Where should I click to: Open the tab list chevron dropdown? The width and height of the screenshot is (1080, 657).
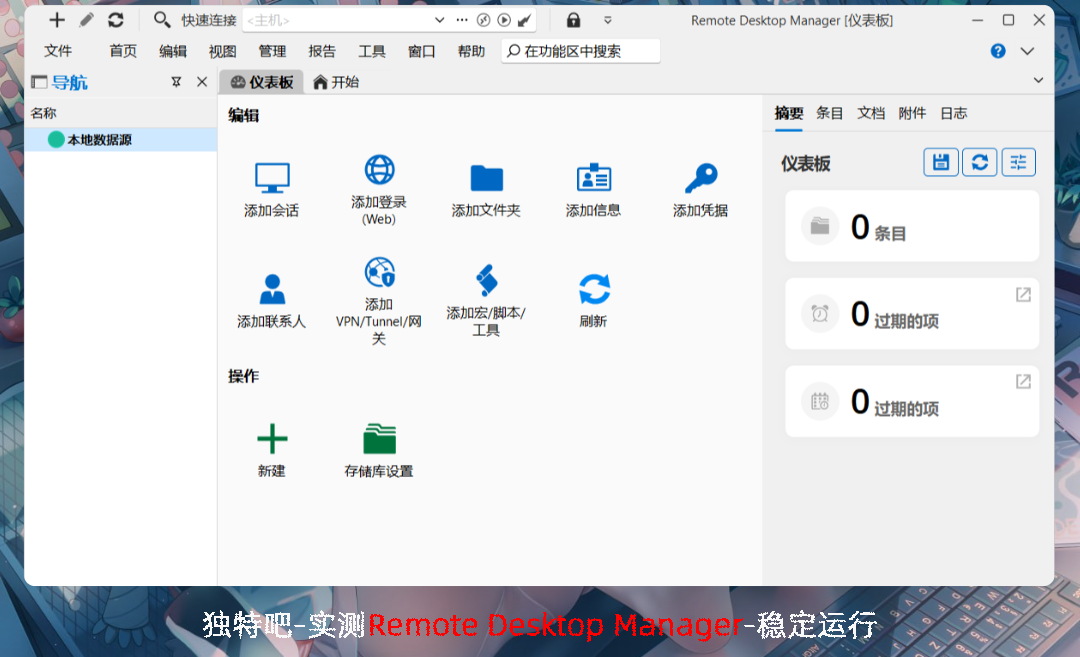(1038, 81)
